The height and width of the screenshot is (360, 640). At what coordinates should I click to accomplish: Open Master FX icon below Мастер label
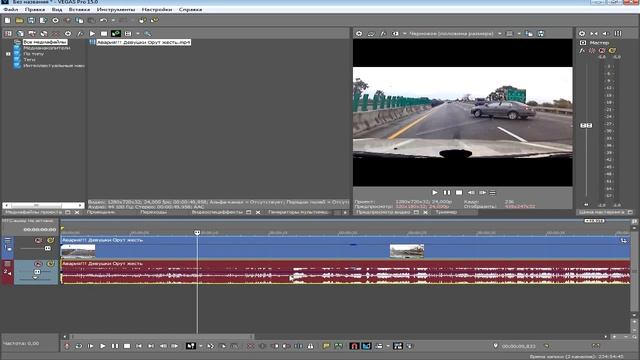(x=582, y=51)
